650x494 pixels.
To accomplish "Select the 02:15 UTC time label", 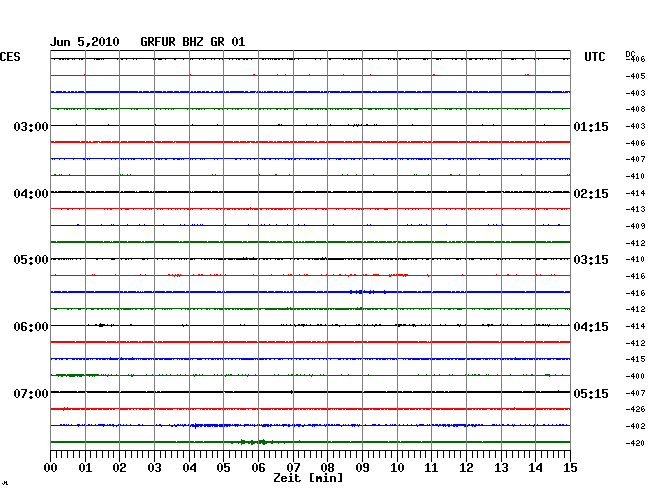I will click(x=591, y=194).
